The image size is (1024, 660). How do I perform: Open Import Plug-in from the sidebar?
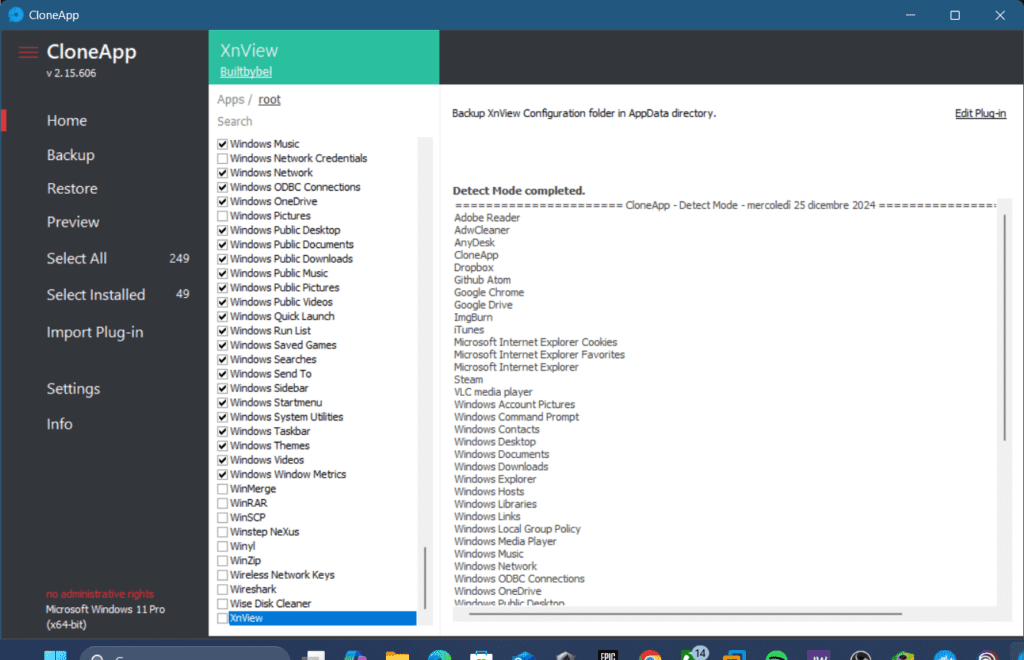point(94,333)
